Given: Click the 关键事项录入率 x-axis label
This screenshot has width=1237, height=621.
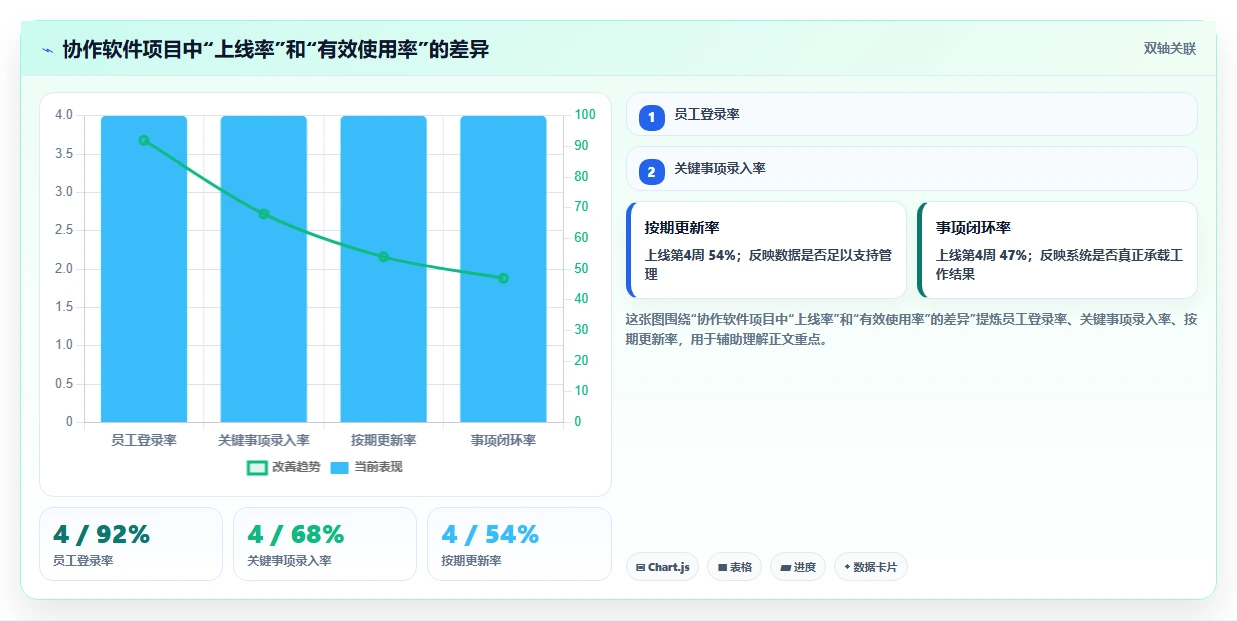Looking at the screenshot, I should [x=264, y=440].
